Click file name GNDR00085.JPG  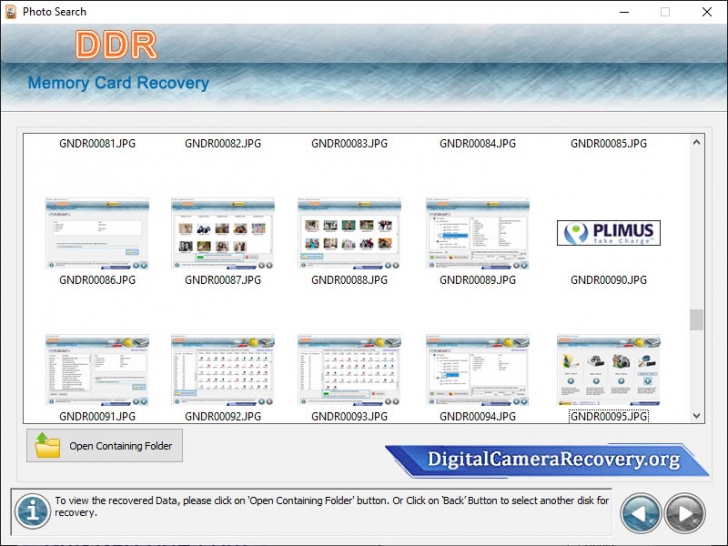click(x=608, y=143)
